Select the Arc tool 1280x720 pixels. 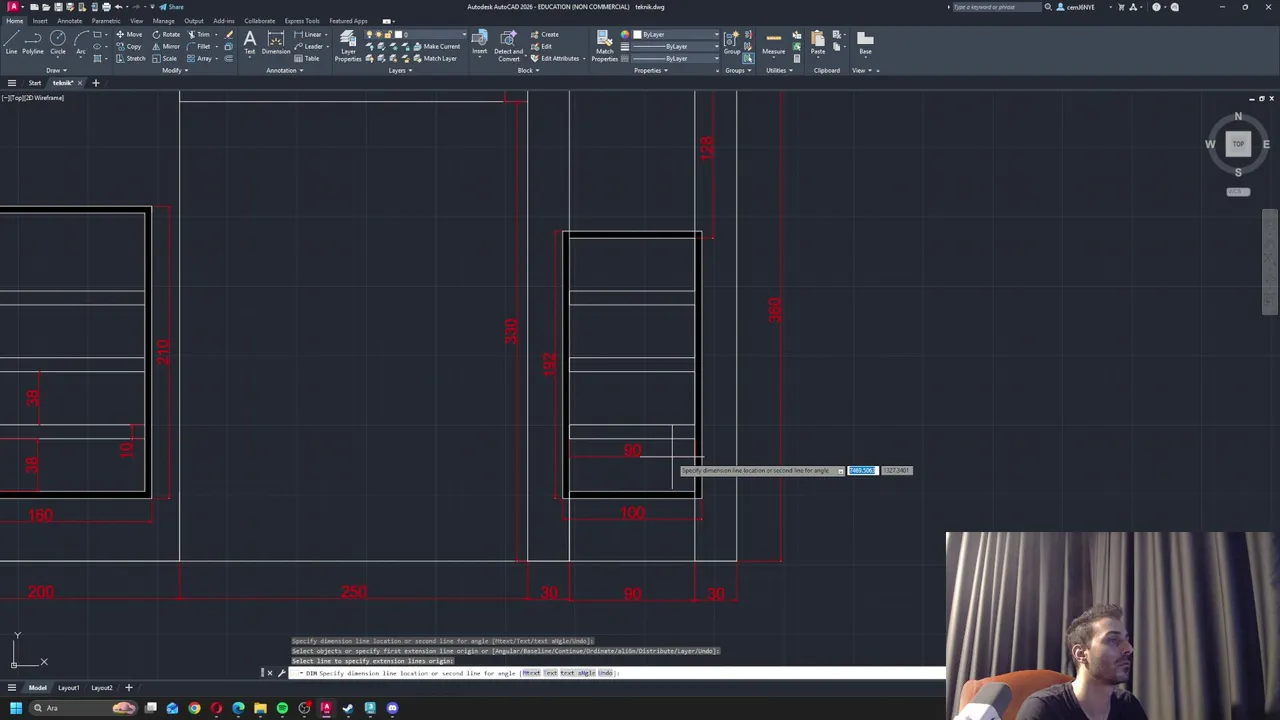pos(80,43)
